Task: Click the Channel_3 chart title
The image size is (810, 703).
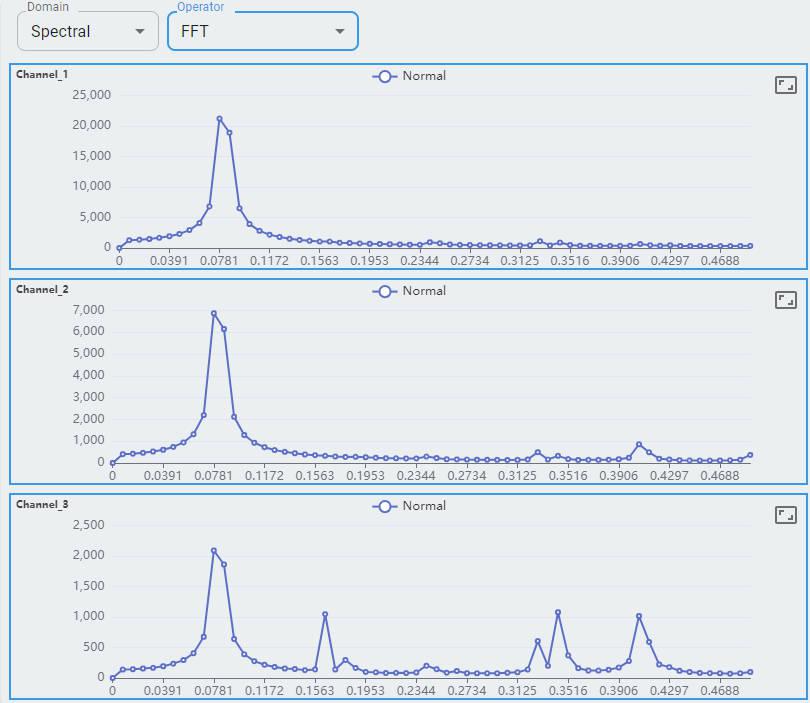Action: coord(42,505)
